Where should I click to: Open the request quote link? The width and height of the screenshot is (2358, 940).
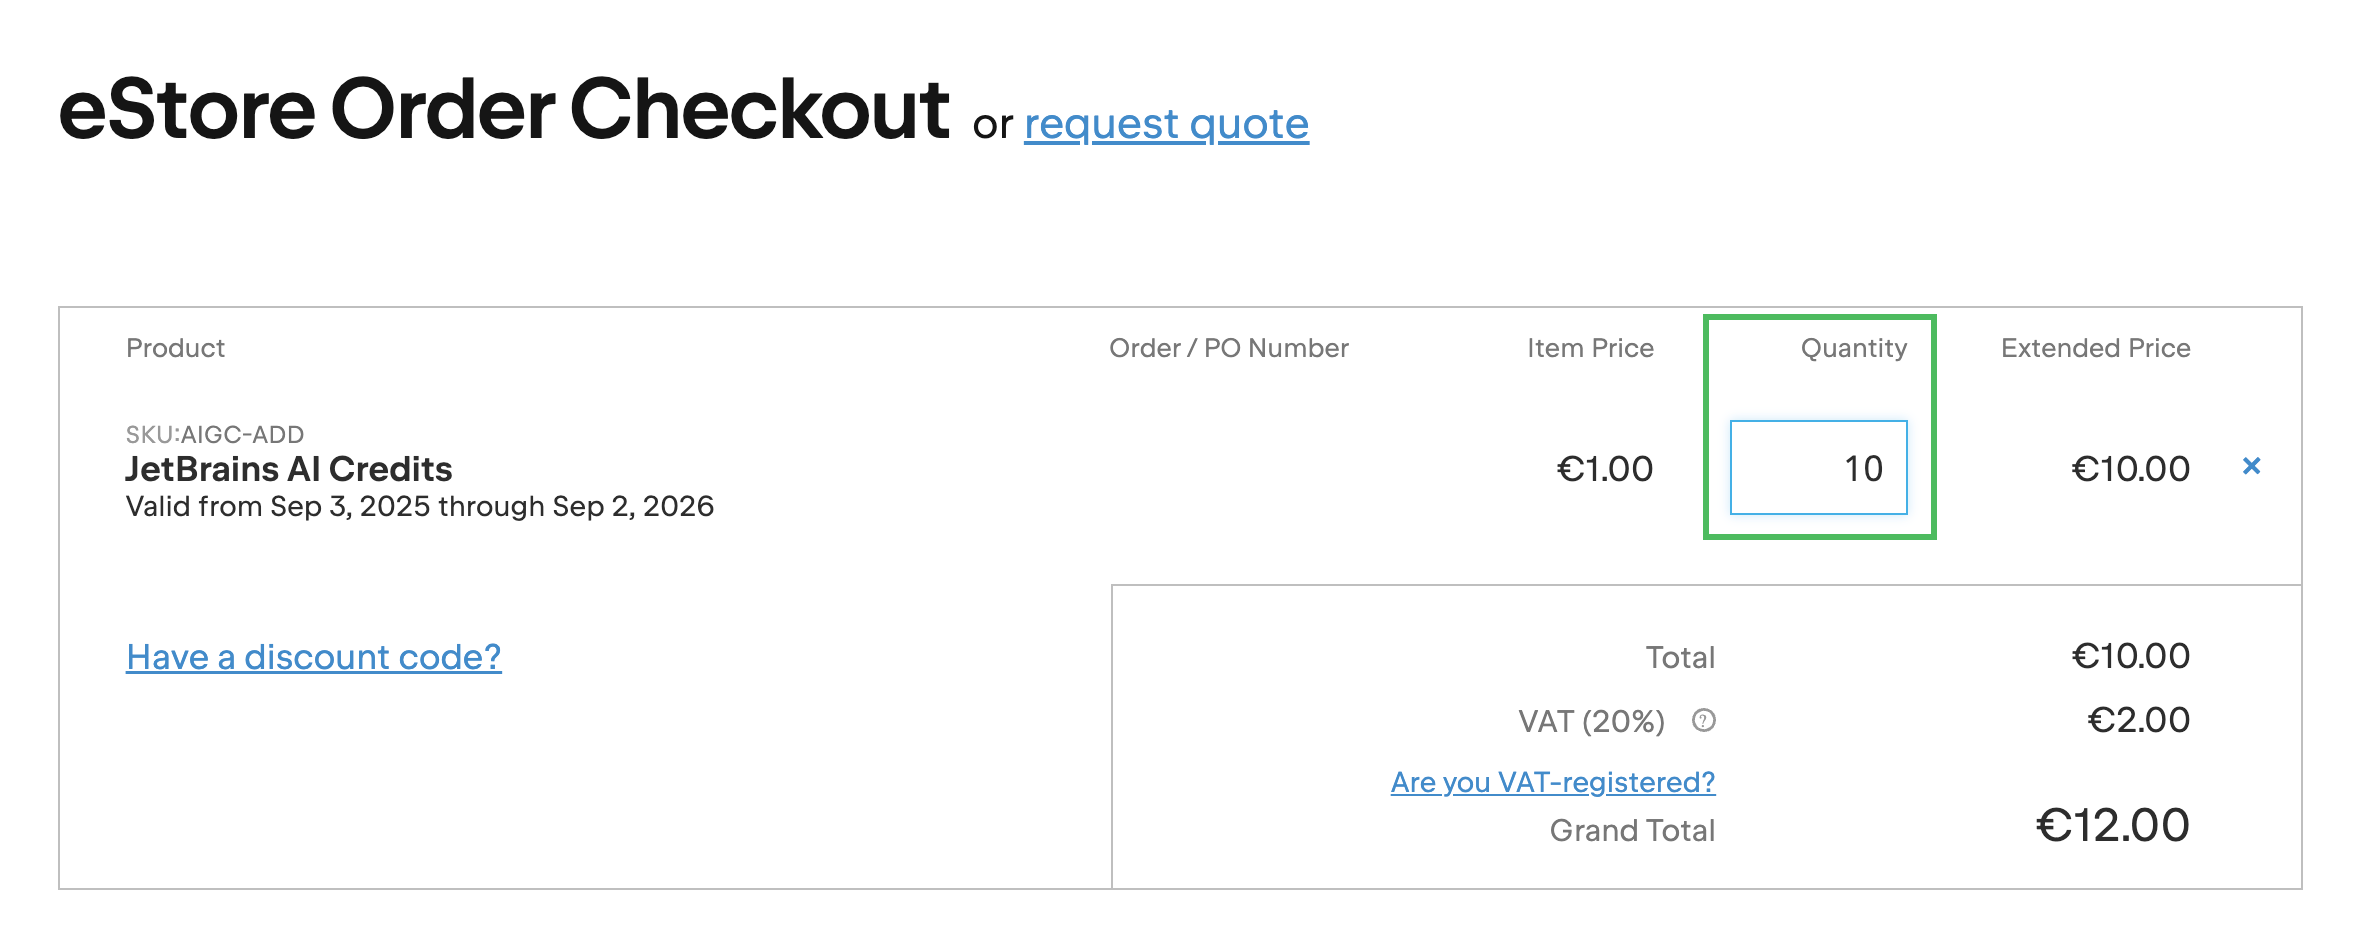point(1166,124)
